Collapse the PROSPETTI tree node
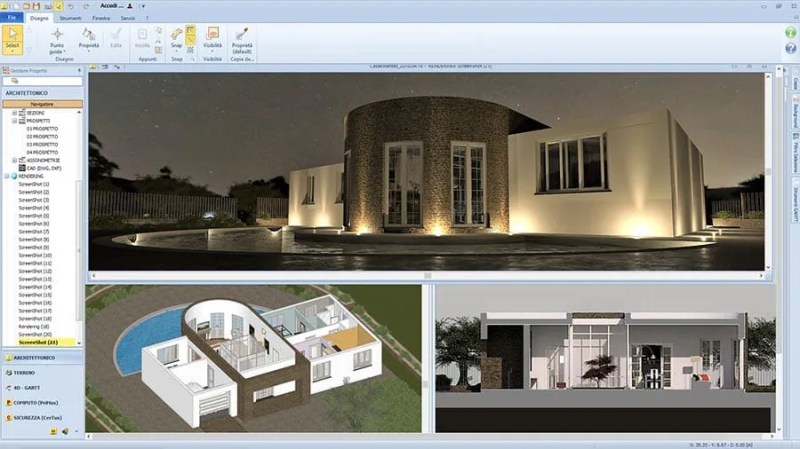 pos(14,121)
